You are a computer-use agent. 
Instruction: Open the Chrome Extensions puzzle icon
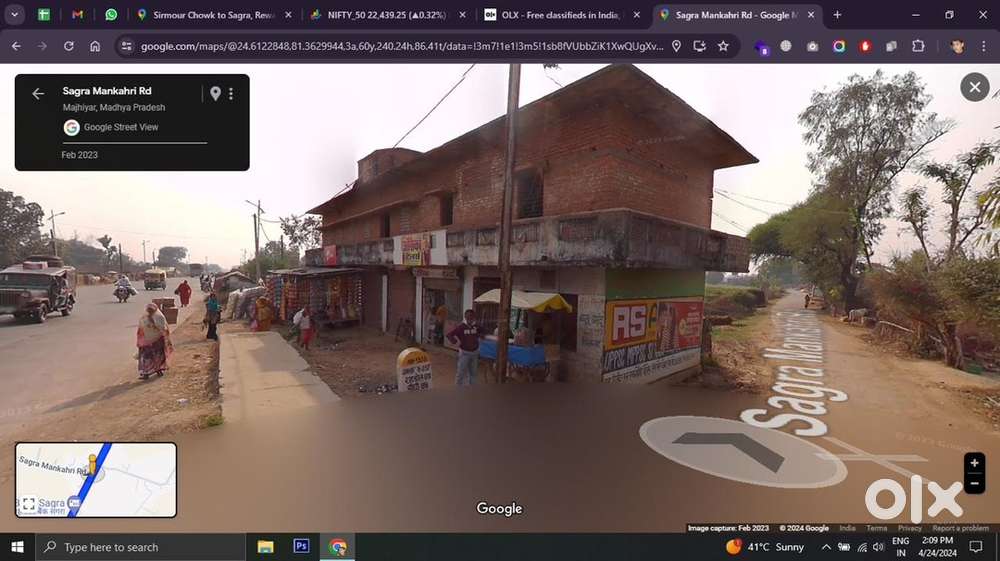tap(918, 46)
